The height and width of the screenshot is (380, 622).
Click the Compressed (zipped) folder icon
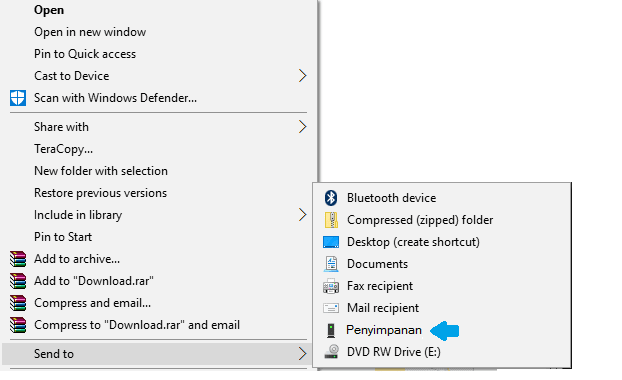pyautogui.click(x=331, y=220)
